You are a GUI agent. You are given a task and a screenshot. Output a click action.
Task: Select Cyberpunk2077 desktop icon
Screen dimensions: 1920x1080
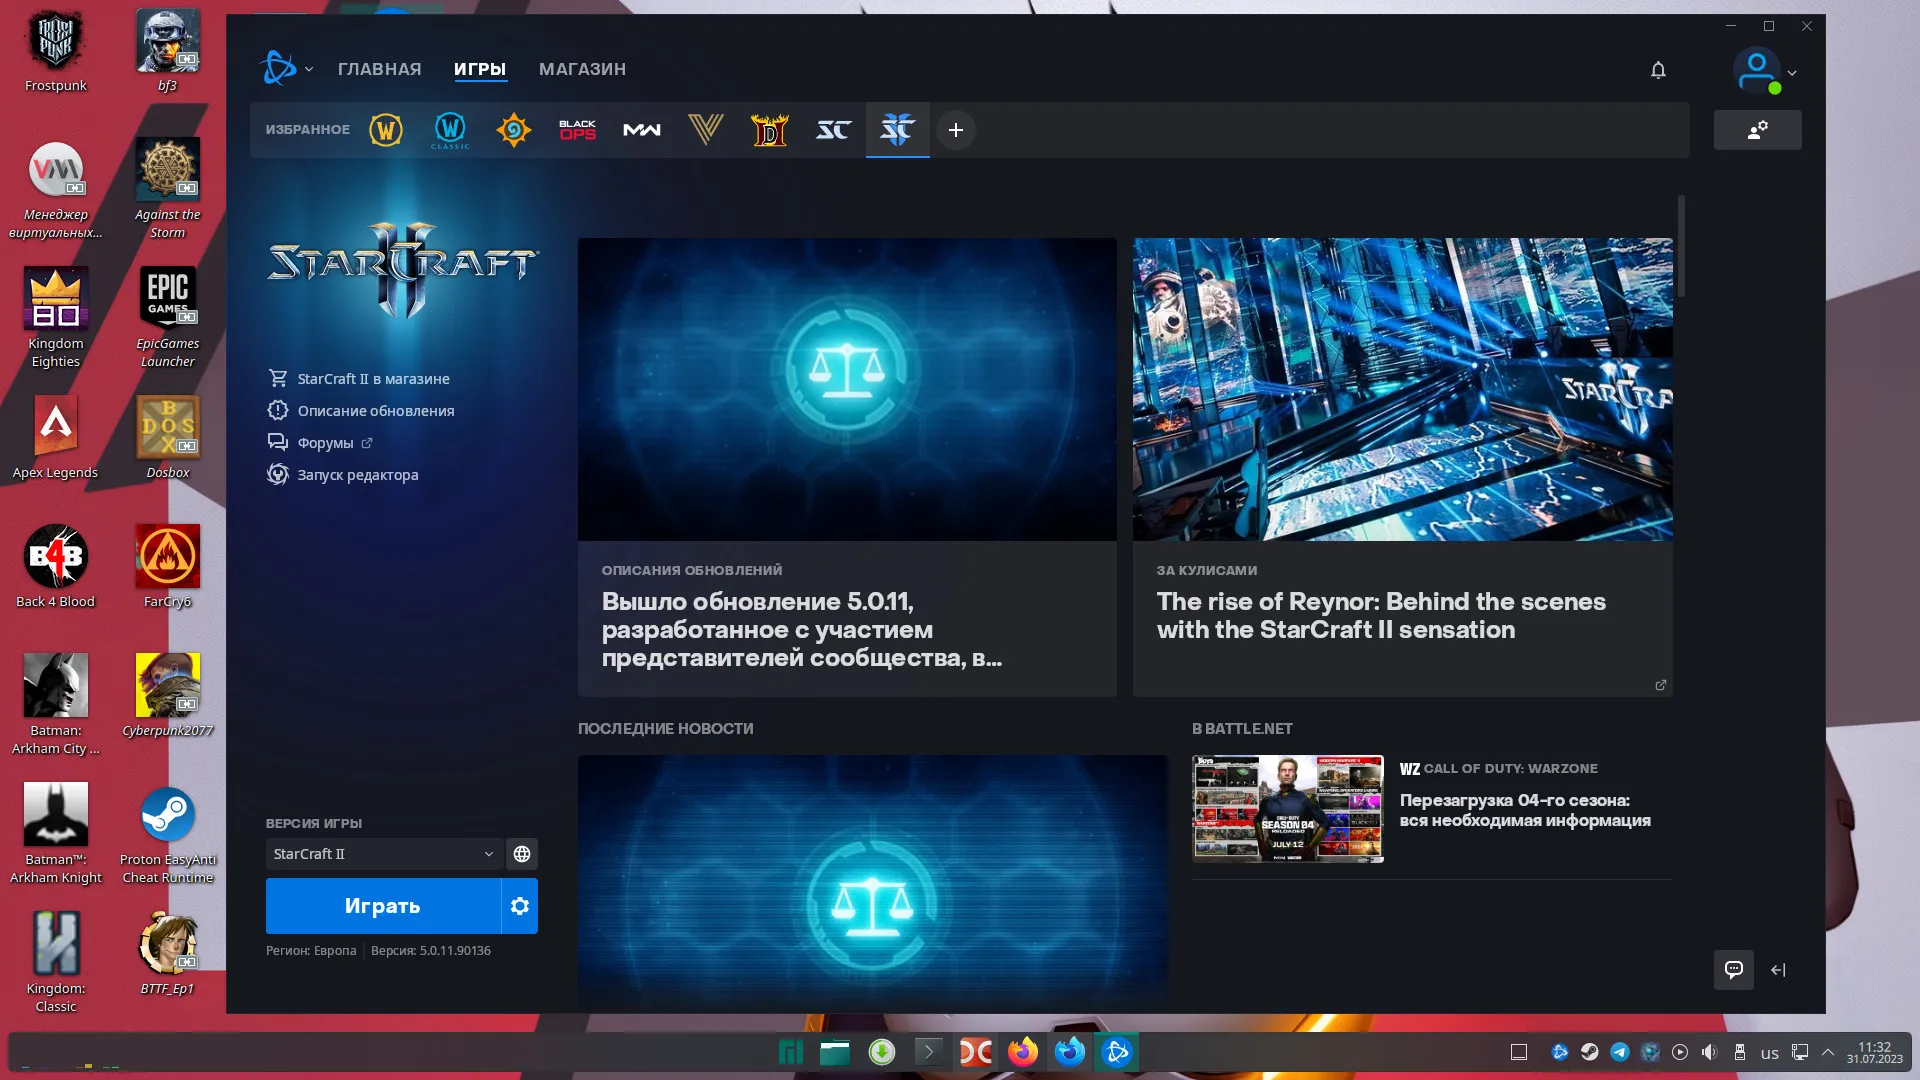(x=167, y=696)
